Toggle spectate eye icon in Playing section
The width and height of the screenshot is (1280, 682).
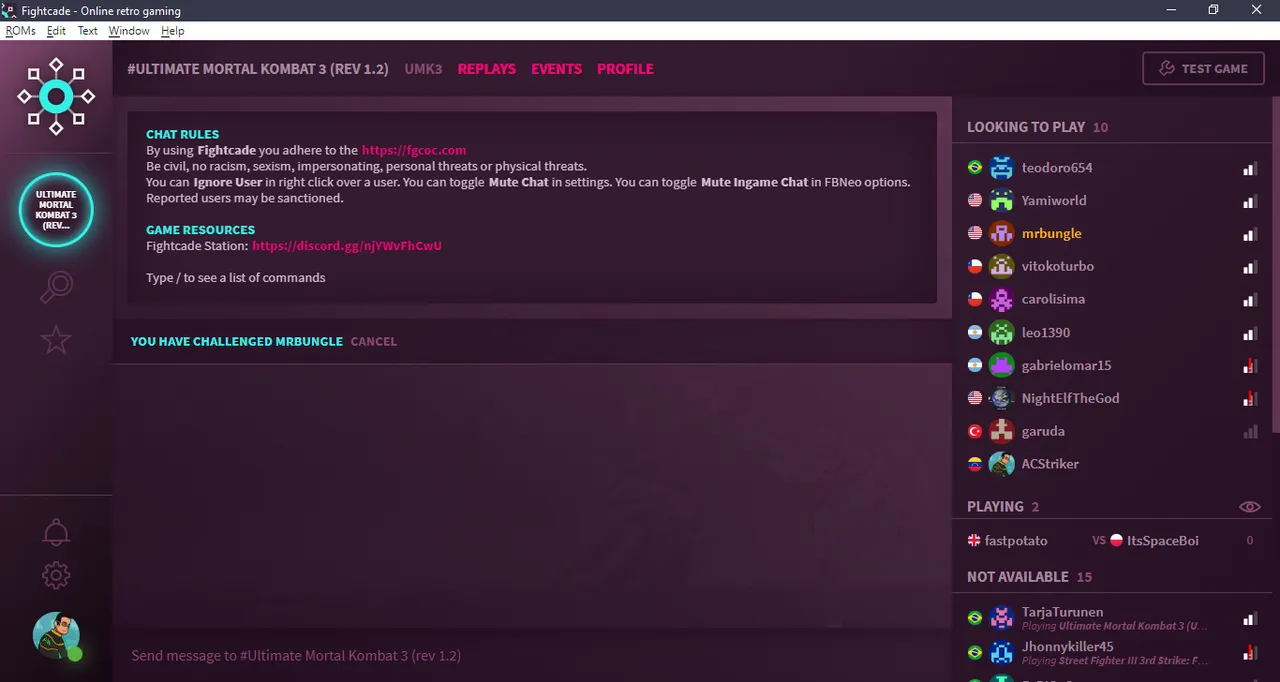pyautogui.click(x=1250, y=507)
